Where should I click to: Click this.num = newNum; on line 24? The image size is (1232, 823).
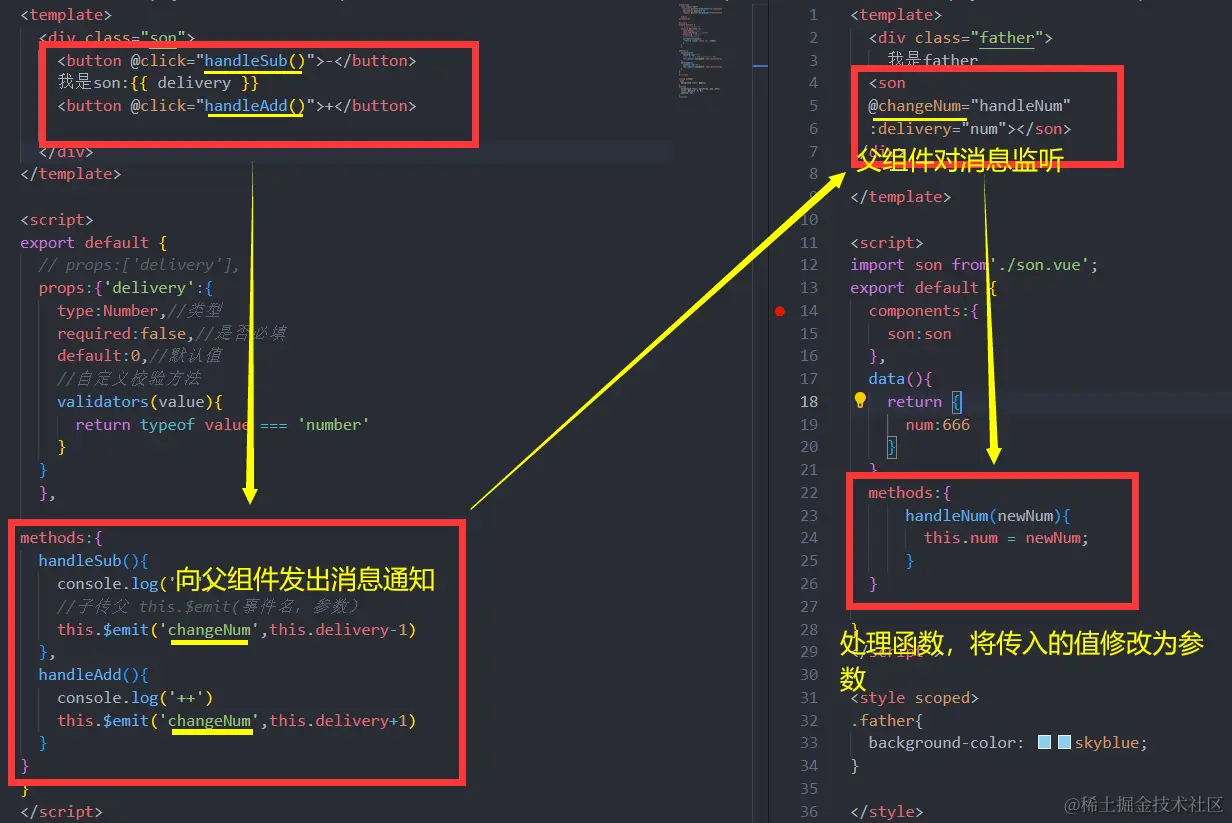pyautogui.click(x=1006, y=538)
